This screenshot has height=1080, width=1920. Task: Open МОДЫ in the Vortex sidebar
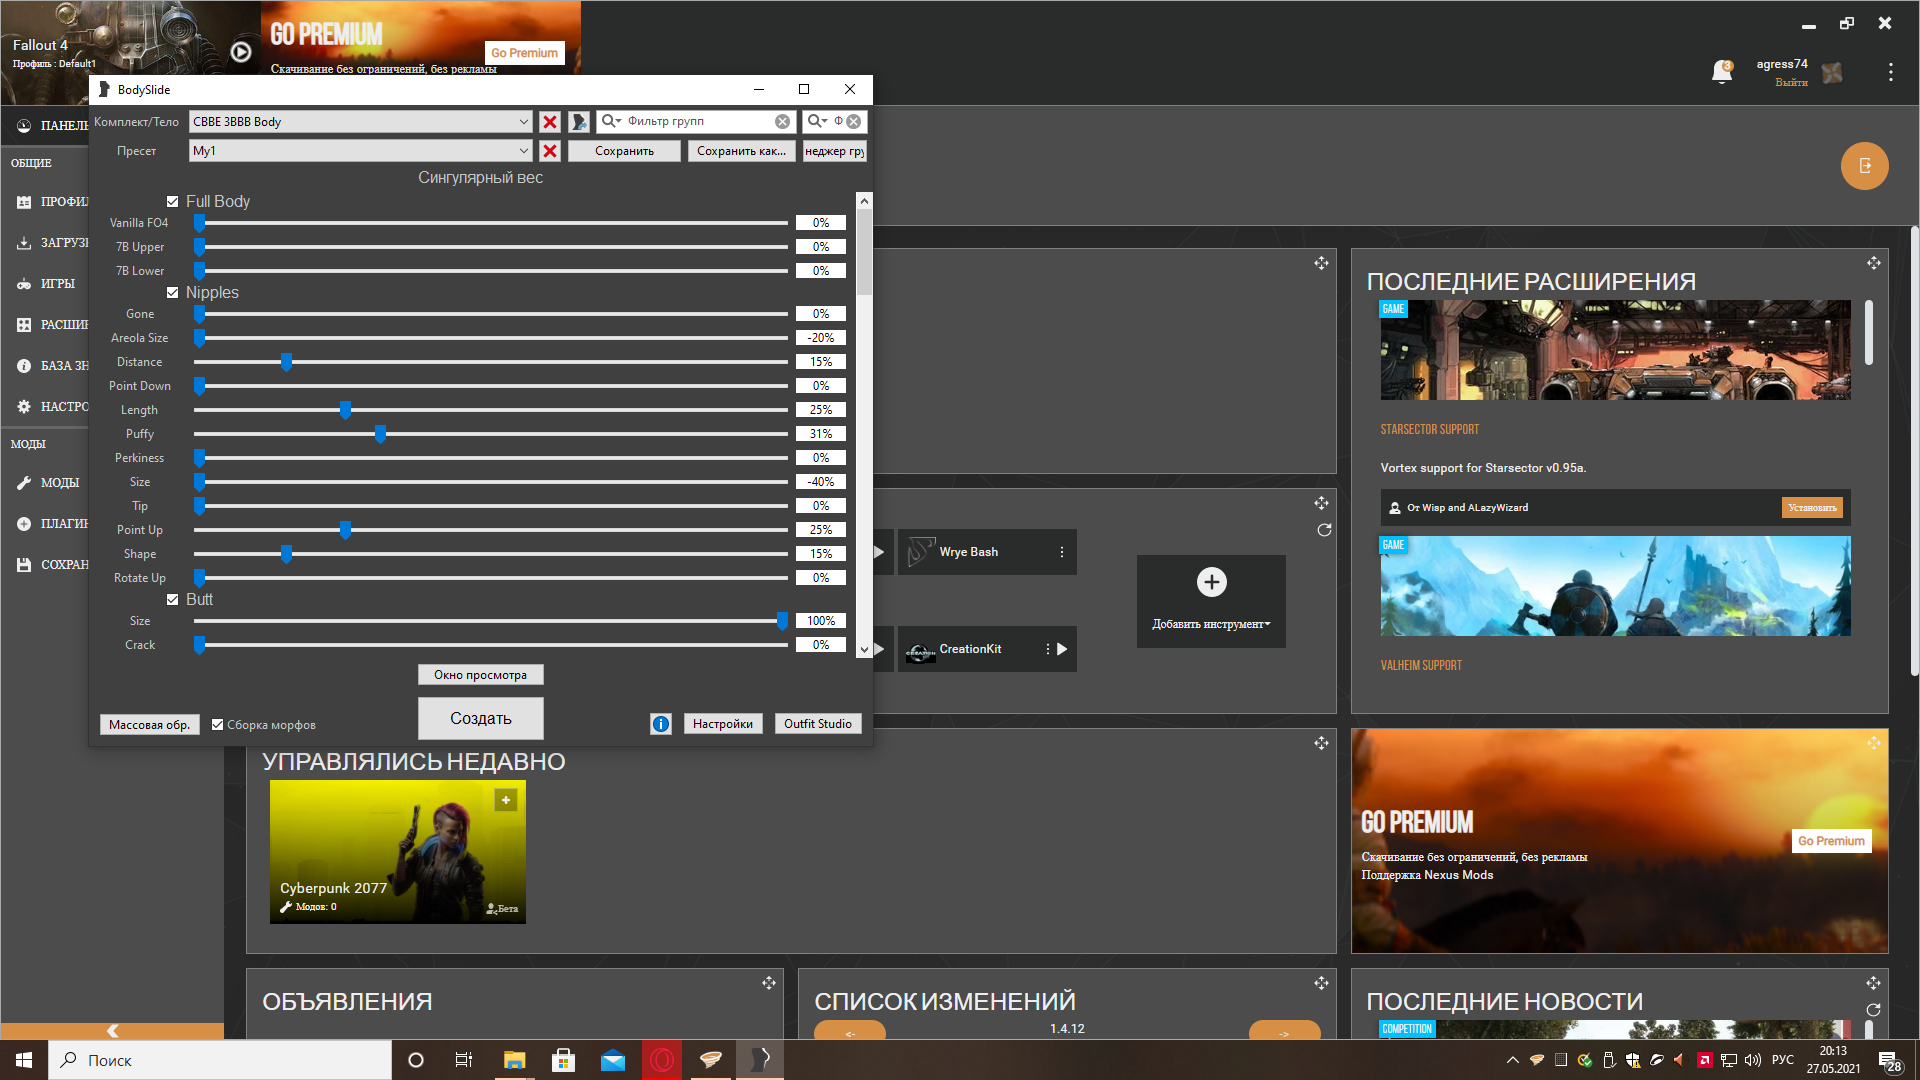pyautogui.click(x=59, y=483)
